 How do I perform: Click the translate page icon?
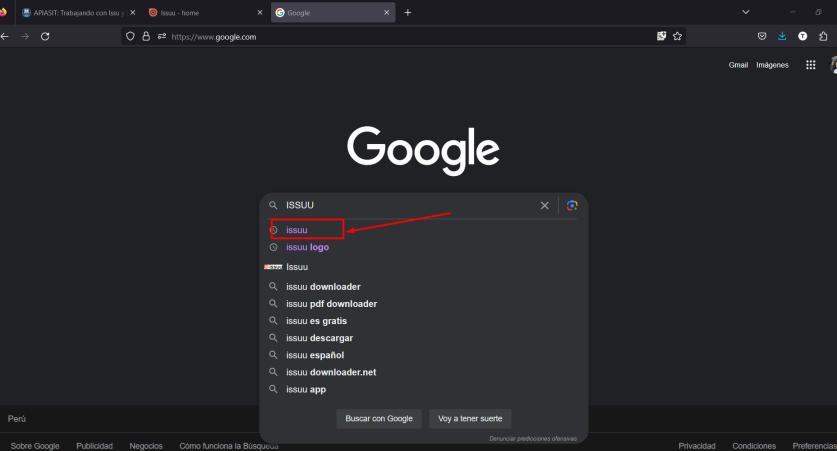(x=661, y=36)
